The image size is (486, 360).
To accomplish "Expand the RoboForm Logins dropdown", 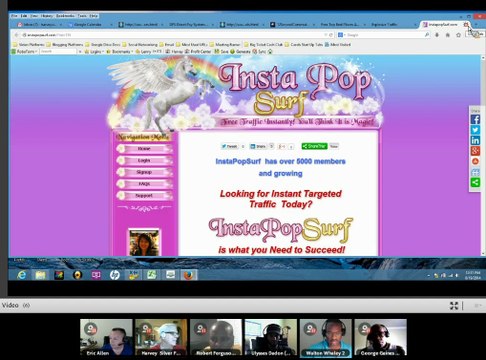I will tap(94, 51).
